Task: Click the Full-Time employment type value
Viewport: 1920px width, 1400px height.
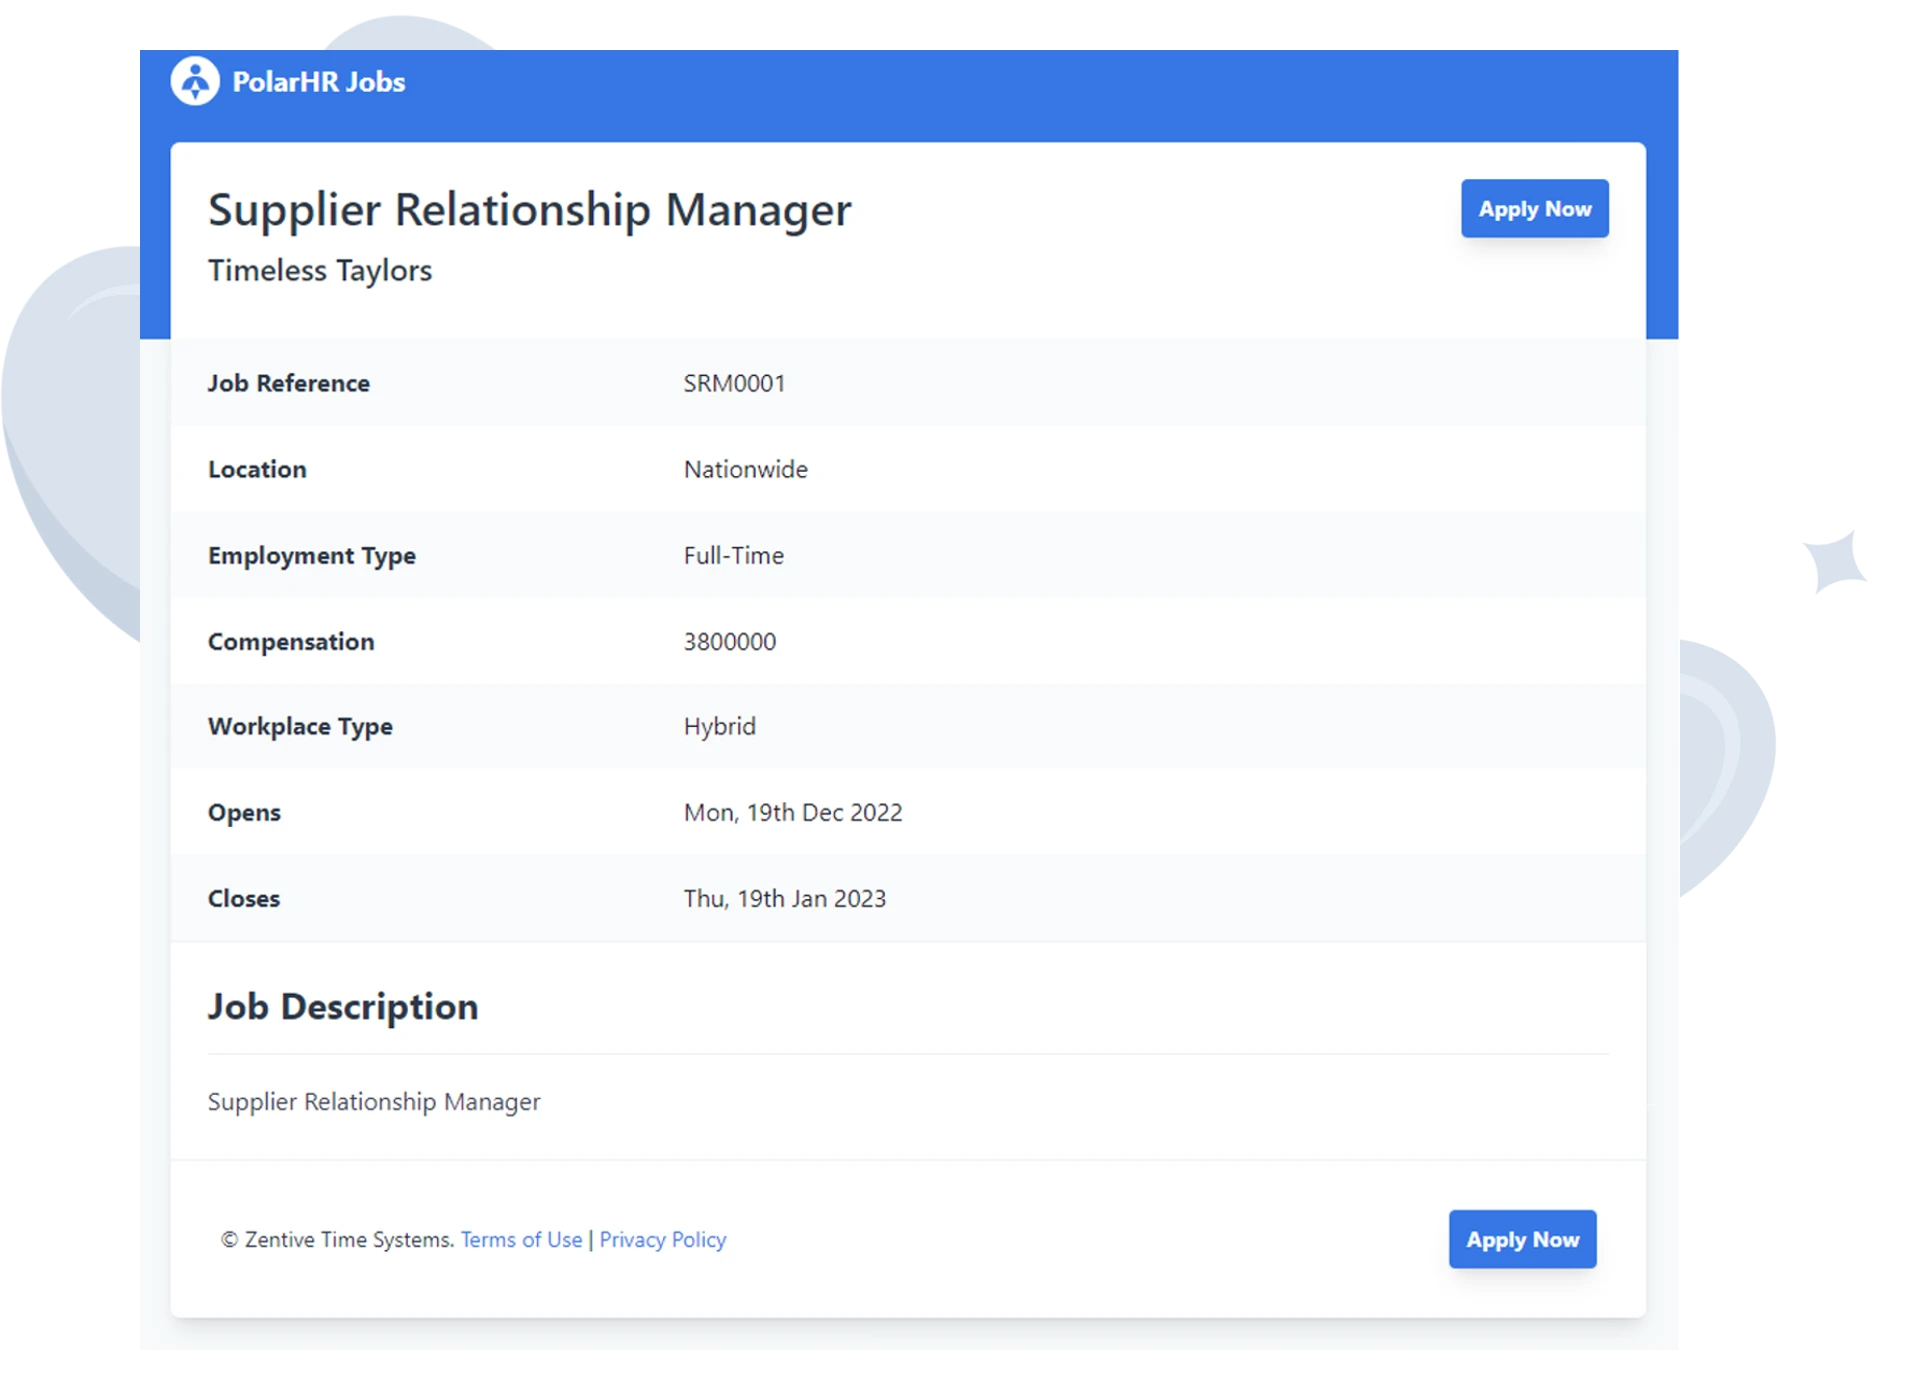Action: pyautogui.click(x=733, y=555)
